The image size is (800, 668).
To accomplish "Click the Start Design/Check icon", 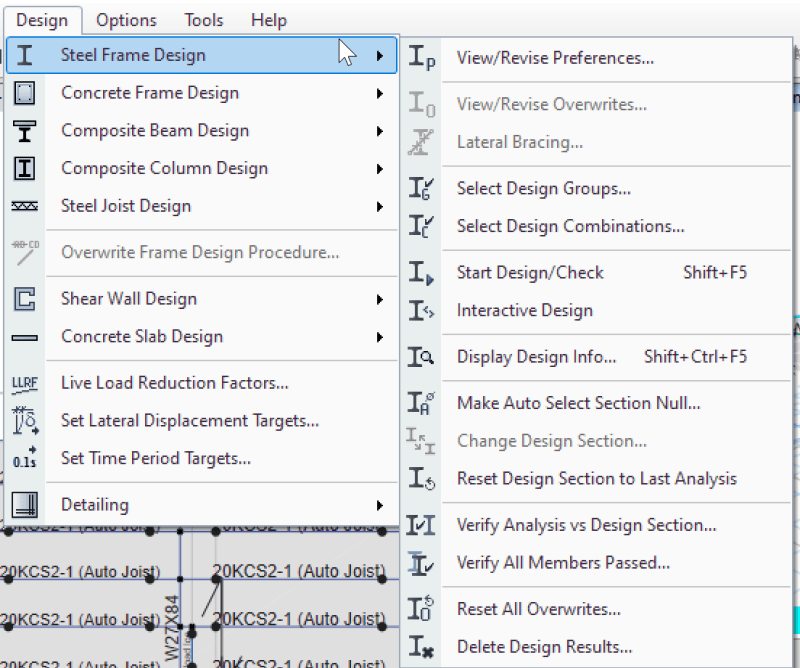I will [x=421, y=273].
